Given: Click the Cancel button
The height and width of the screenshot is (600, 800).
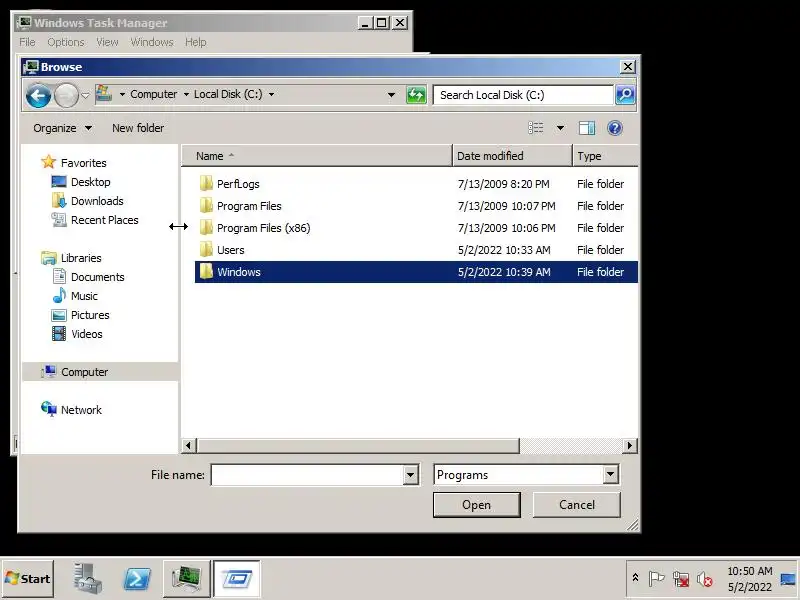Looking at the screenshot, I should tap(577, 505).
